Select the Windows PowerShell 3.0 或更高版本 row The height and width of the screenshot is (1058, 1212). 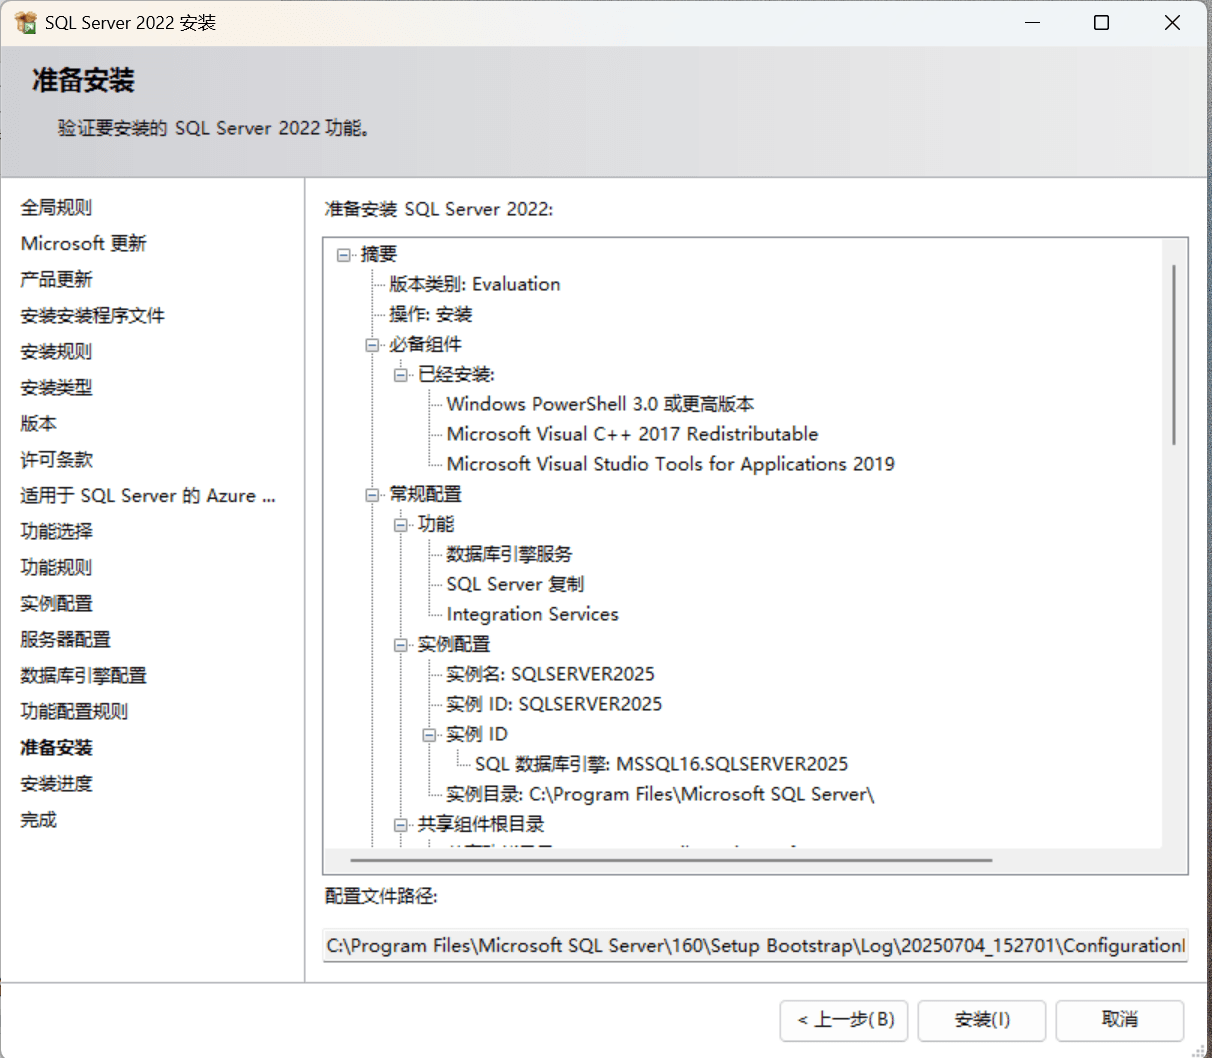(600, 404)
